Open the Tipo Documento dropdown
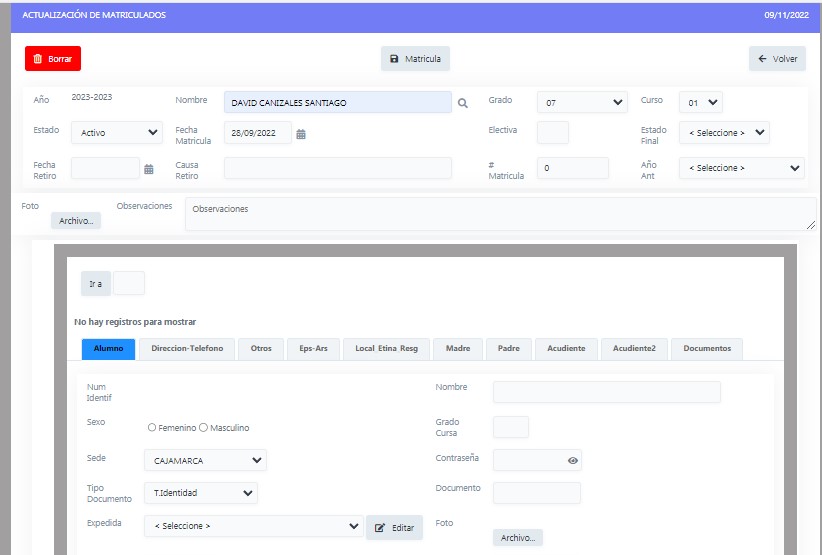Screen dimensions: 822x555 pyautogui.click(x=200, y=493)
